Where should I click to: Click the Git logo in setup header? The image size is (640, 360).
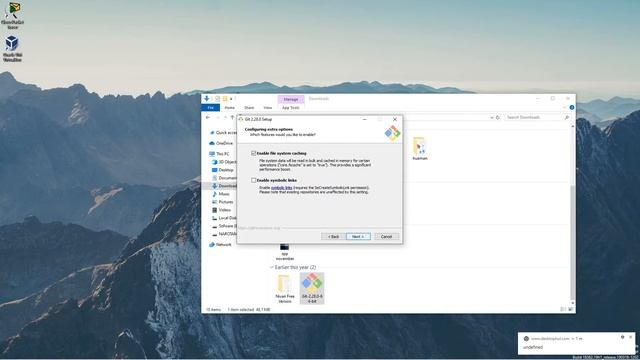392,133
